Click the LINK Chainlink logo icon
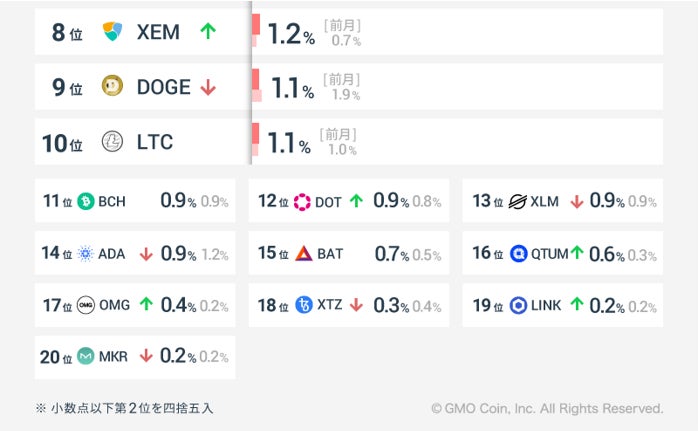 pos(517,305)
